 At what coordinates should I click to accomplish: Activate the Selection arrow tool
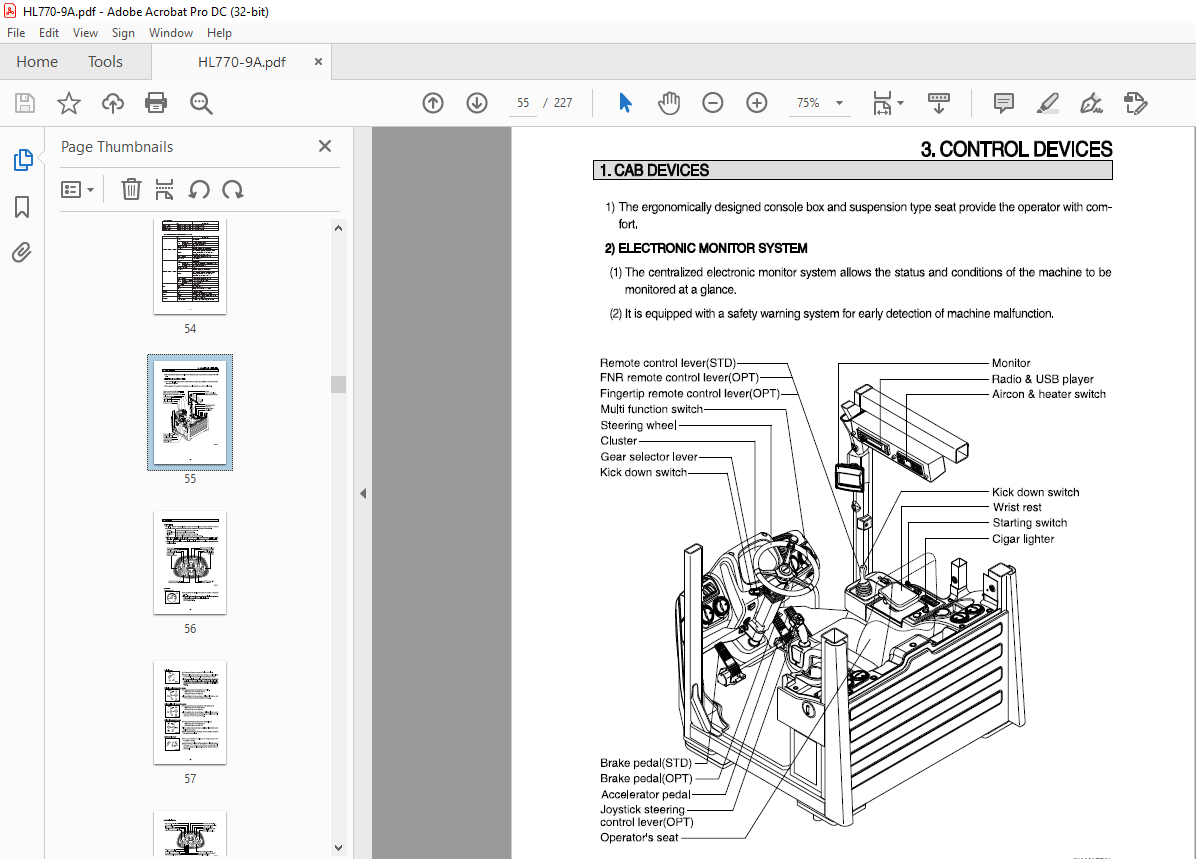pos(625,103)
